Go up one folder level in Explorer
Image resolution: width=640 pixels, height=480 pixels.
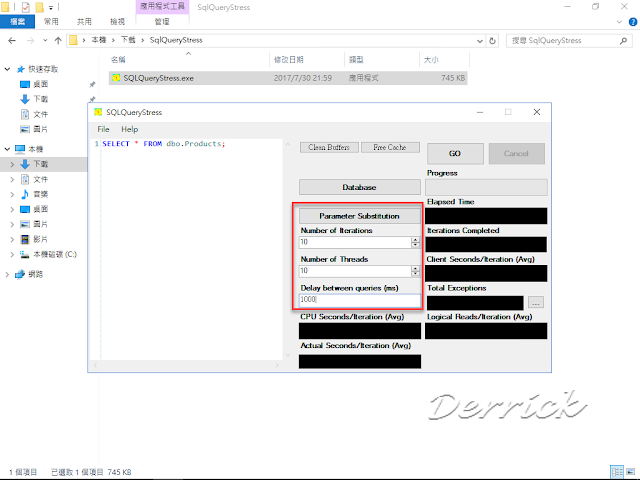coord(58,40)
